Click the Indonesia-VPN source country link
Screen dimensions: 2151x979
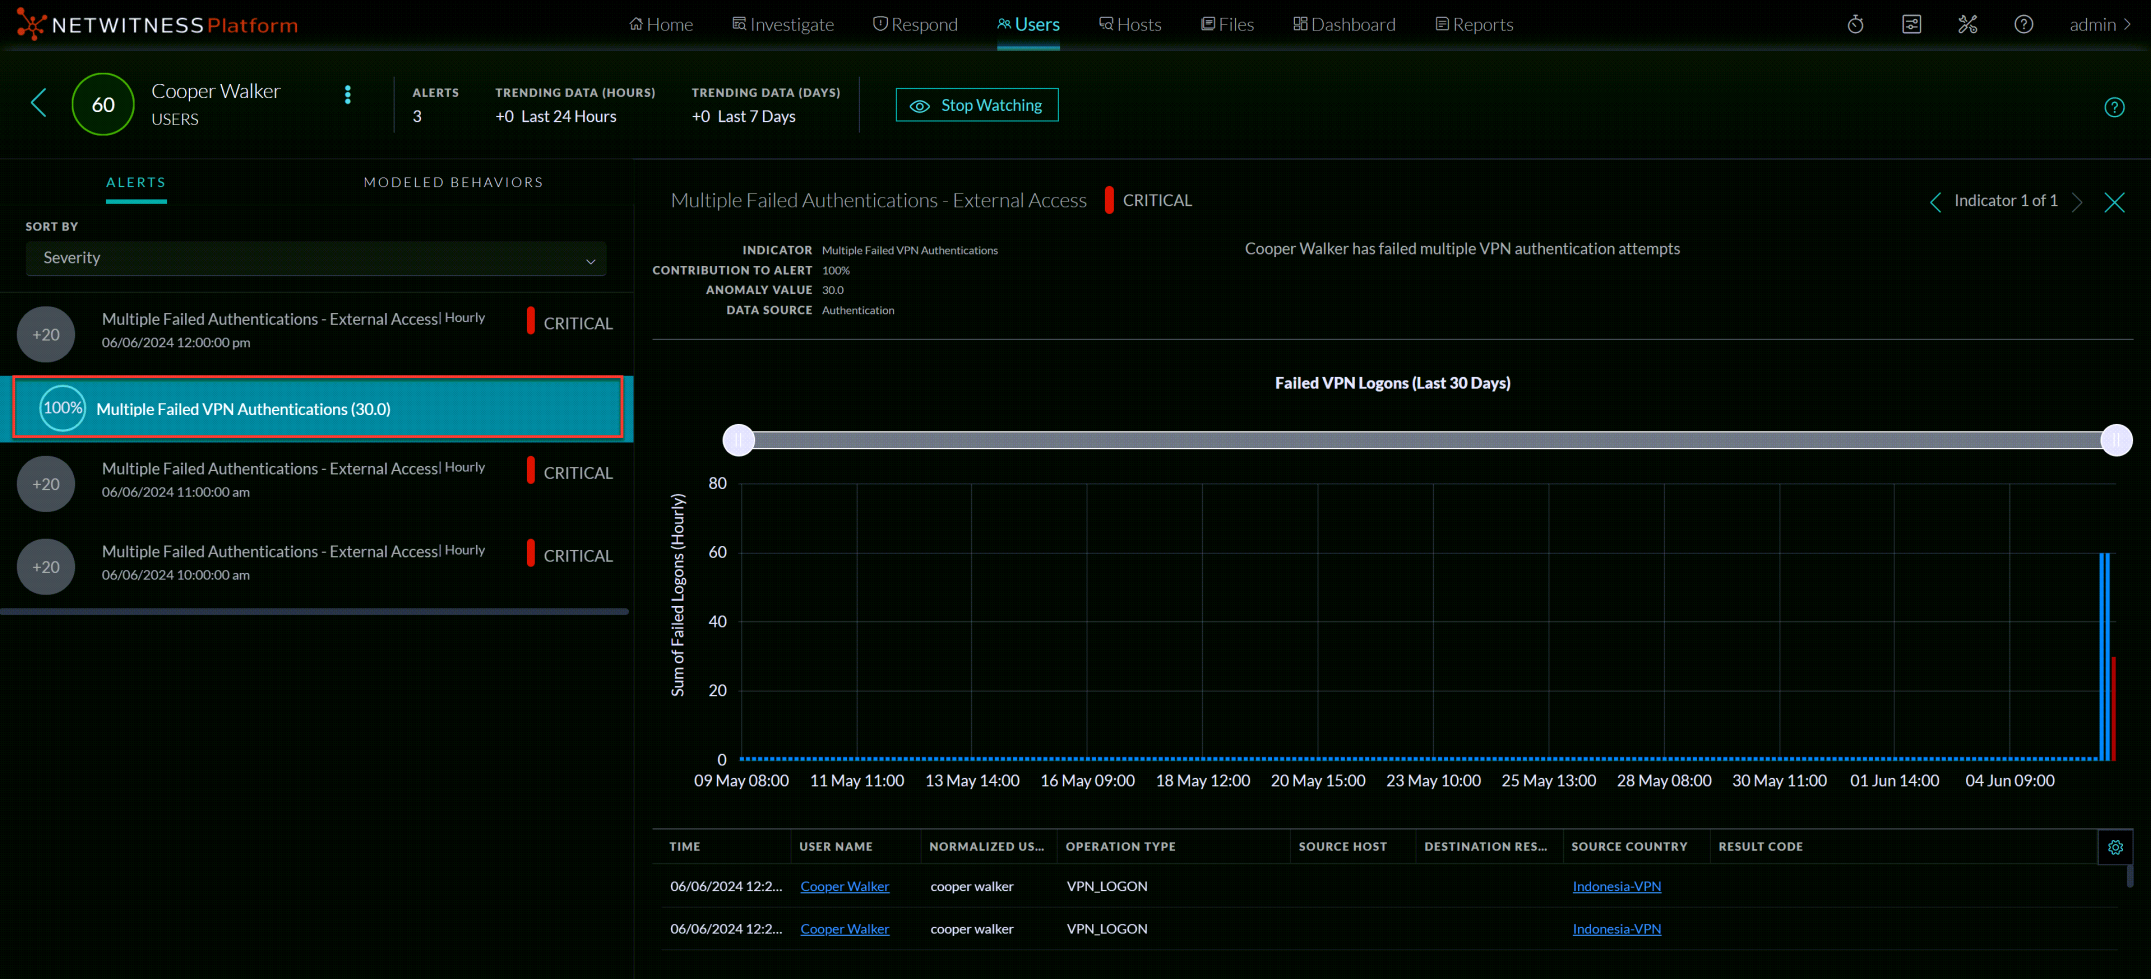click(x=1616, y=886)
